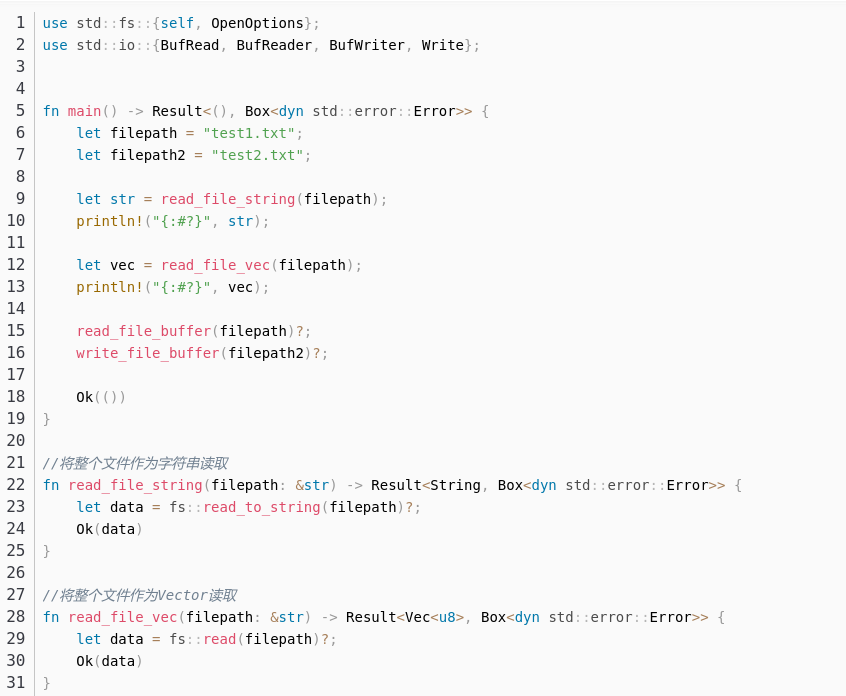846x696 pixels.
Task: Click the closing brace on line 31
Action: 46,683
